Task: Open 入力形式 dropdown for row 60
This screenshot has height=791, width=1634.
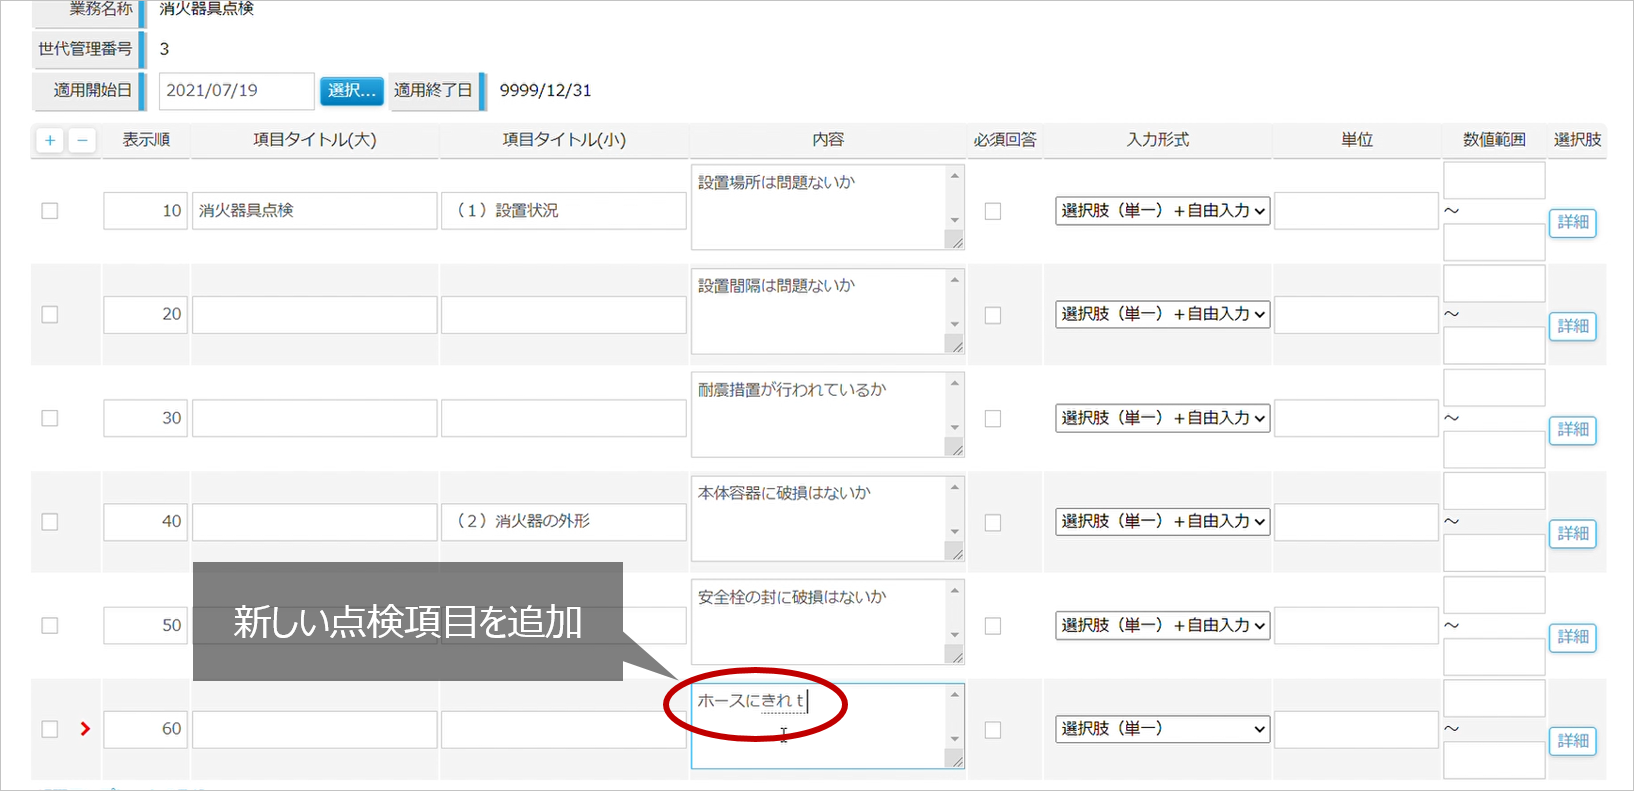Action: click(1162, 729)
